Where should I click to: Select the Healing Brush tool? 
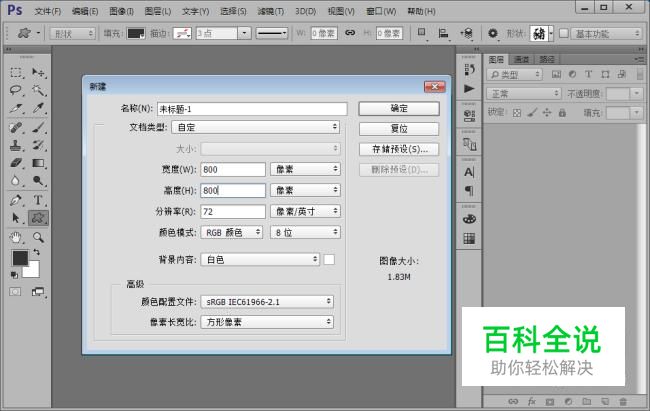16,127
